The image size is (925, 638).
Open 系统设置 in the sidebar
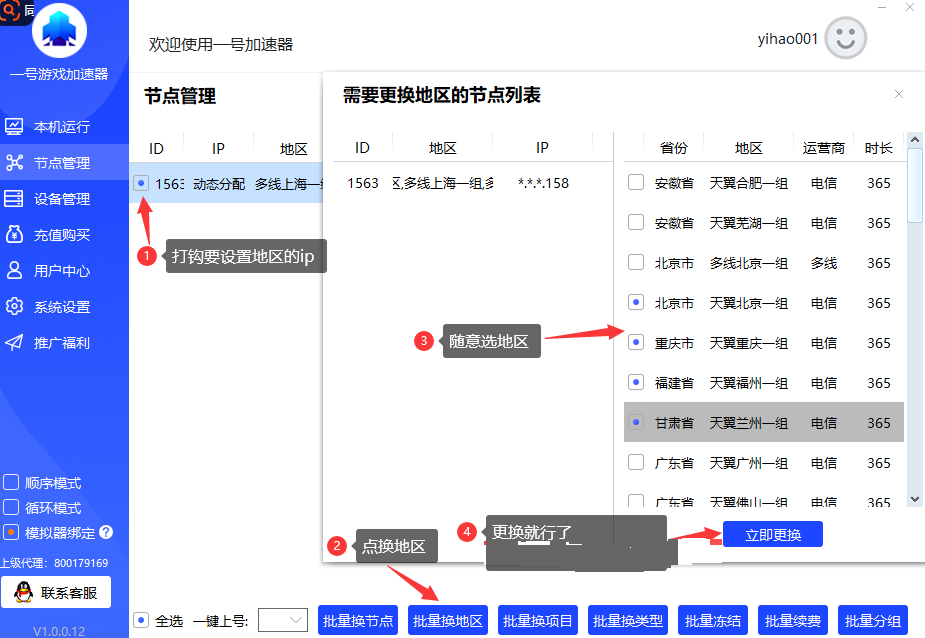[64, 307]
